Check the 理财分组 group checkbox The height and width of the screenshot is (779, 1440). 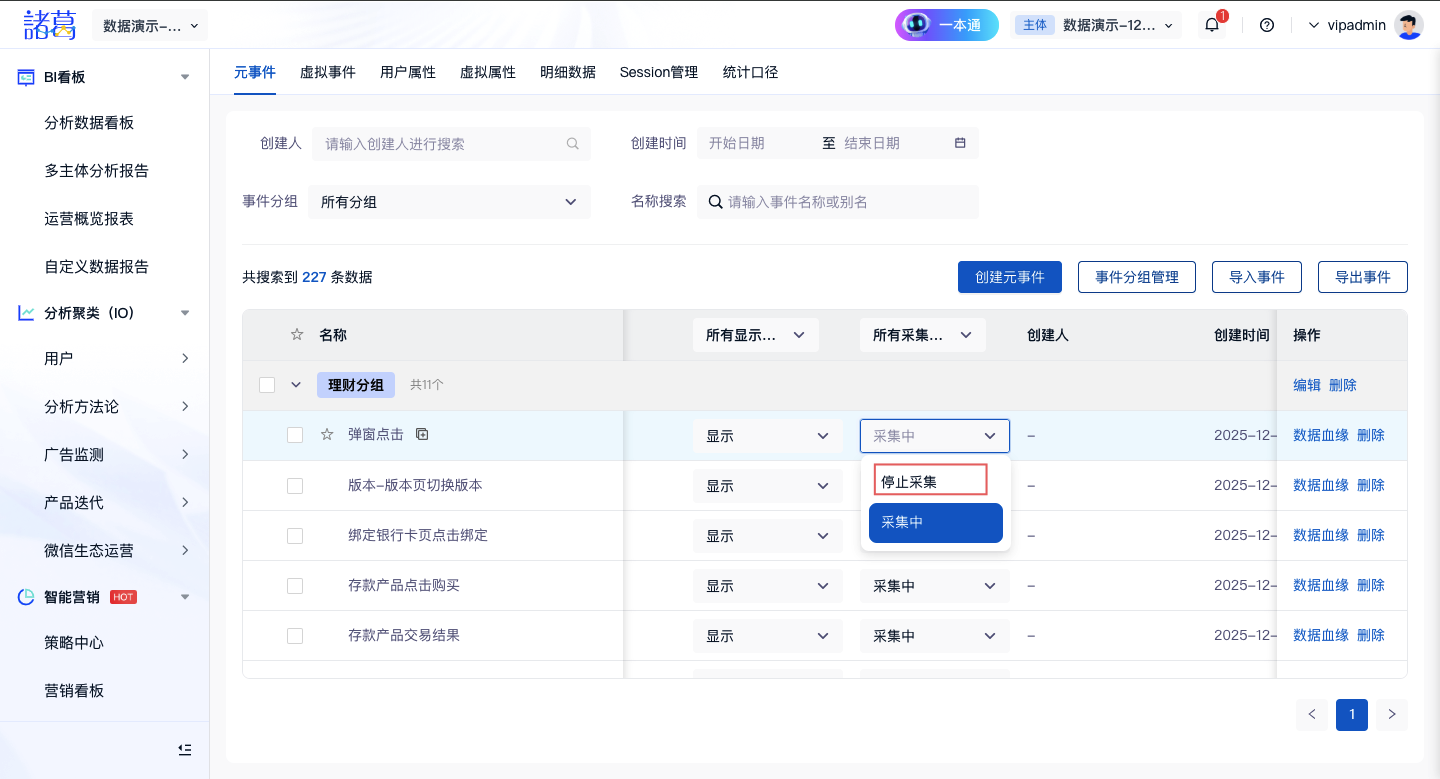267,385
